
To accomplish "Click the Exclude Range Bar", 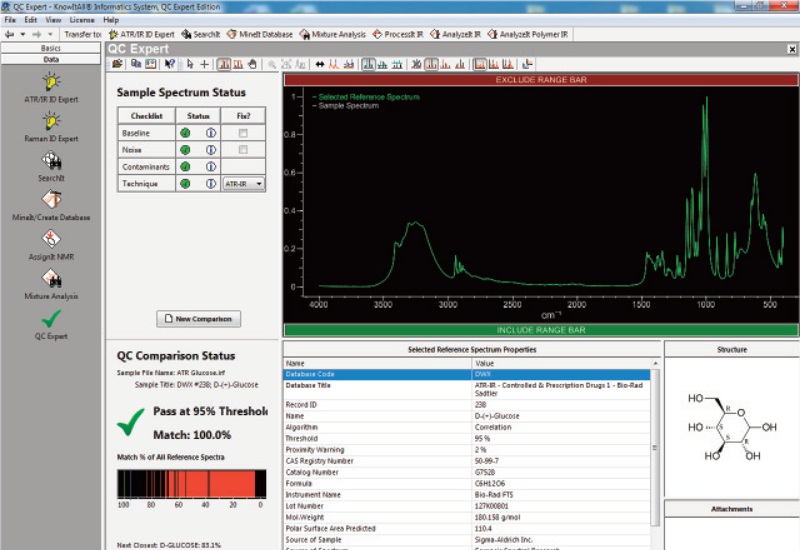I will [x=540, y=79].
